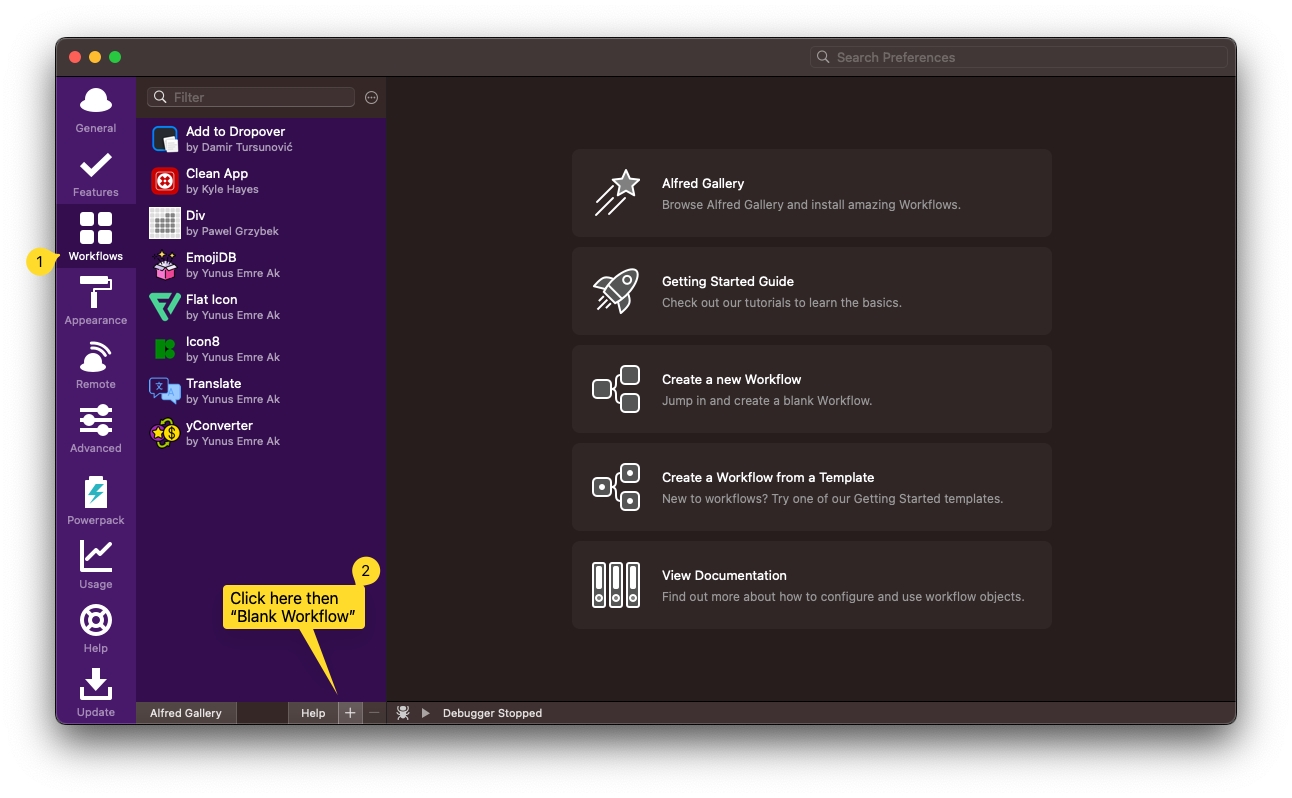
Task: Open the Update section
Action: pyautogui.click(x=96, y=693)
